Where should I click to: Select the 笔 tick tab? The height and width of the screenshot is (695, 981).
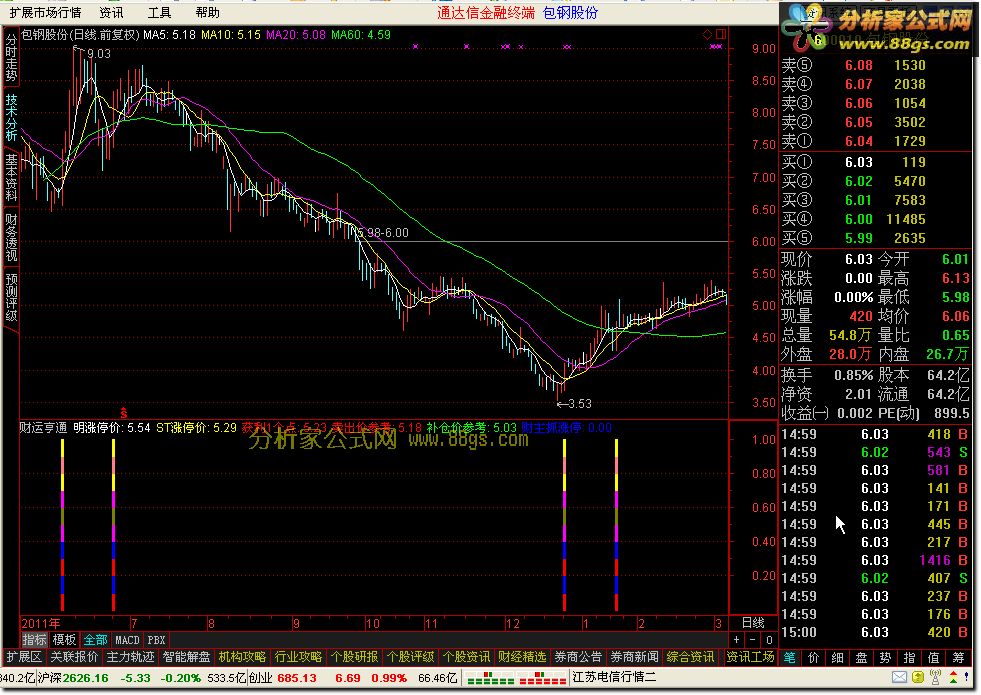click(x=790, y=657)
